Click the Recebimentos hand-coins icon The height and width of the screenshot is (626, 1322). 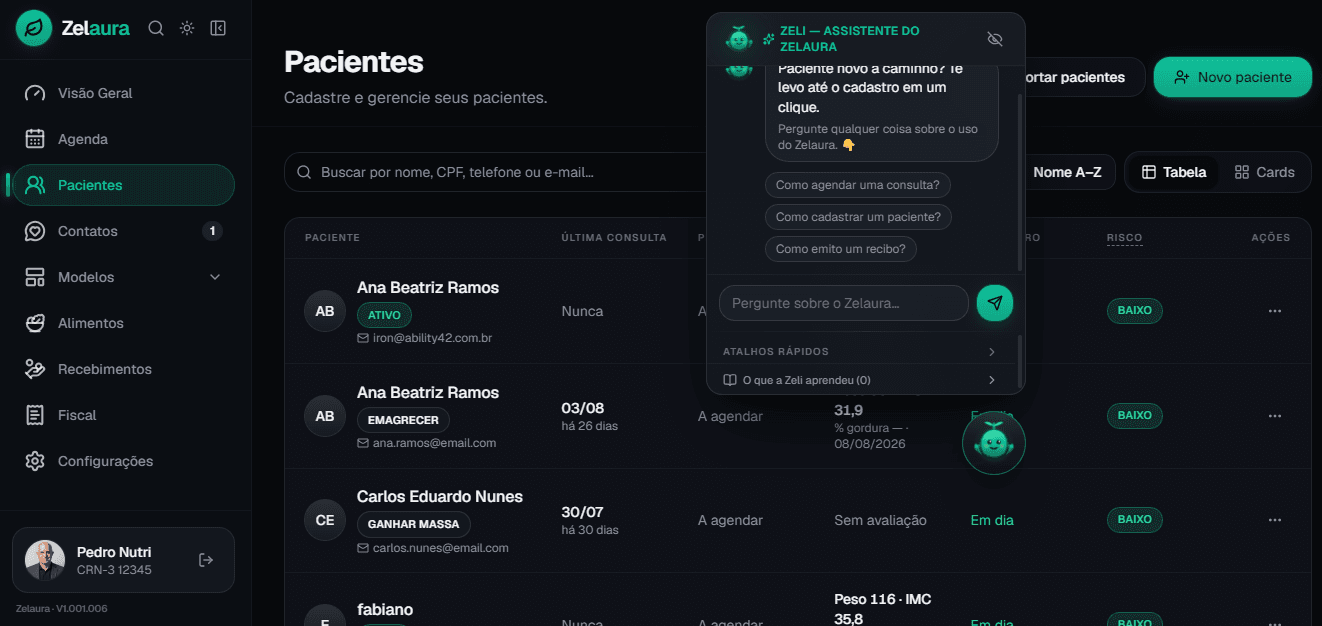tap(35, 369)
